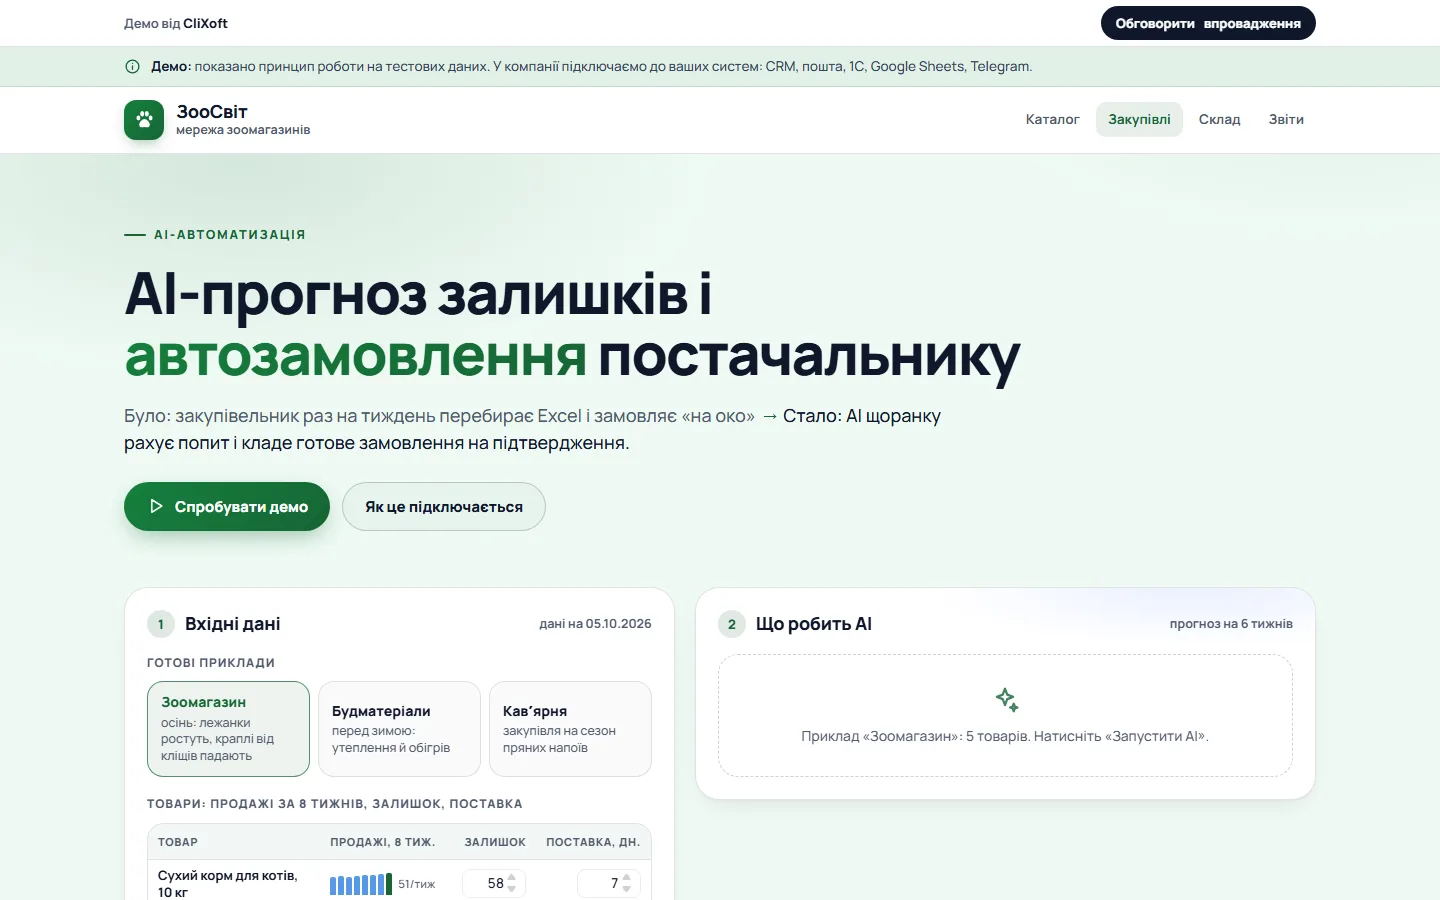Click the ПОСТАВКА, ДН. column header
This screenshot has width=1440, height=900.
pyautogui.click(x=593, y=842)
